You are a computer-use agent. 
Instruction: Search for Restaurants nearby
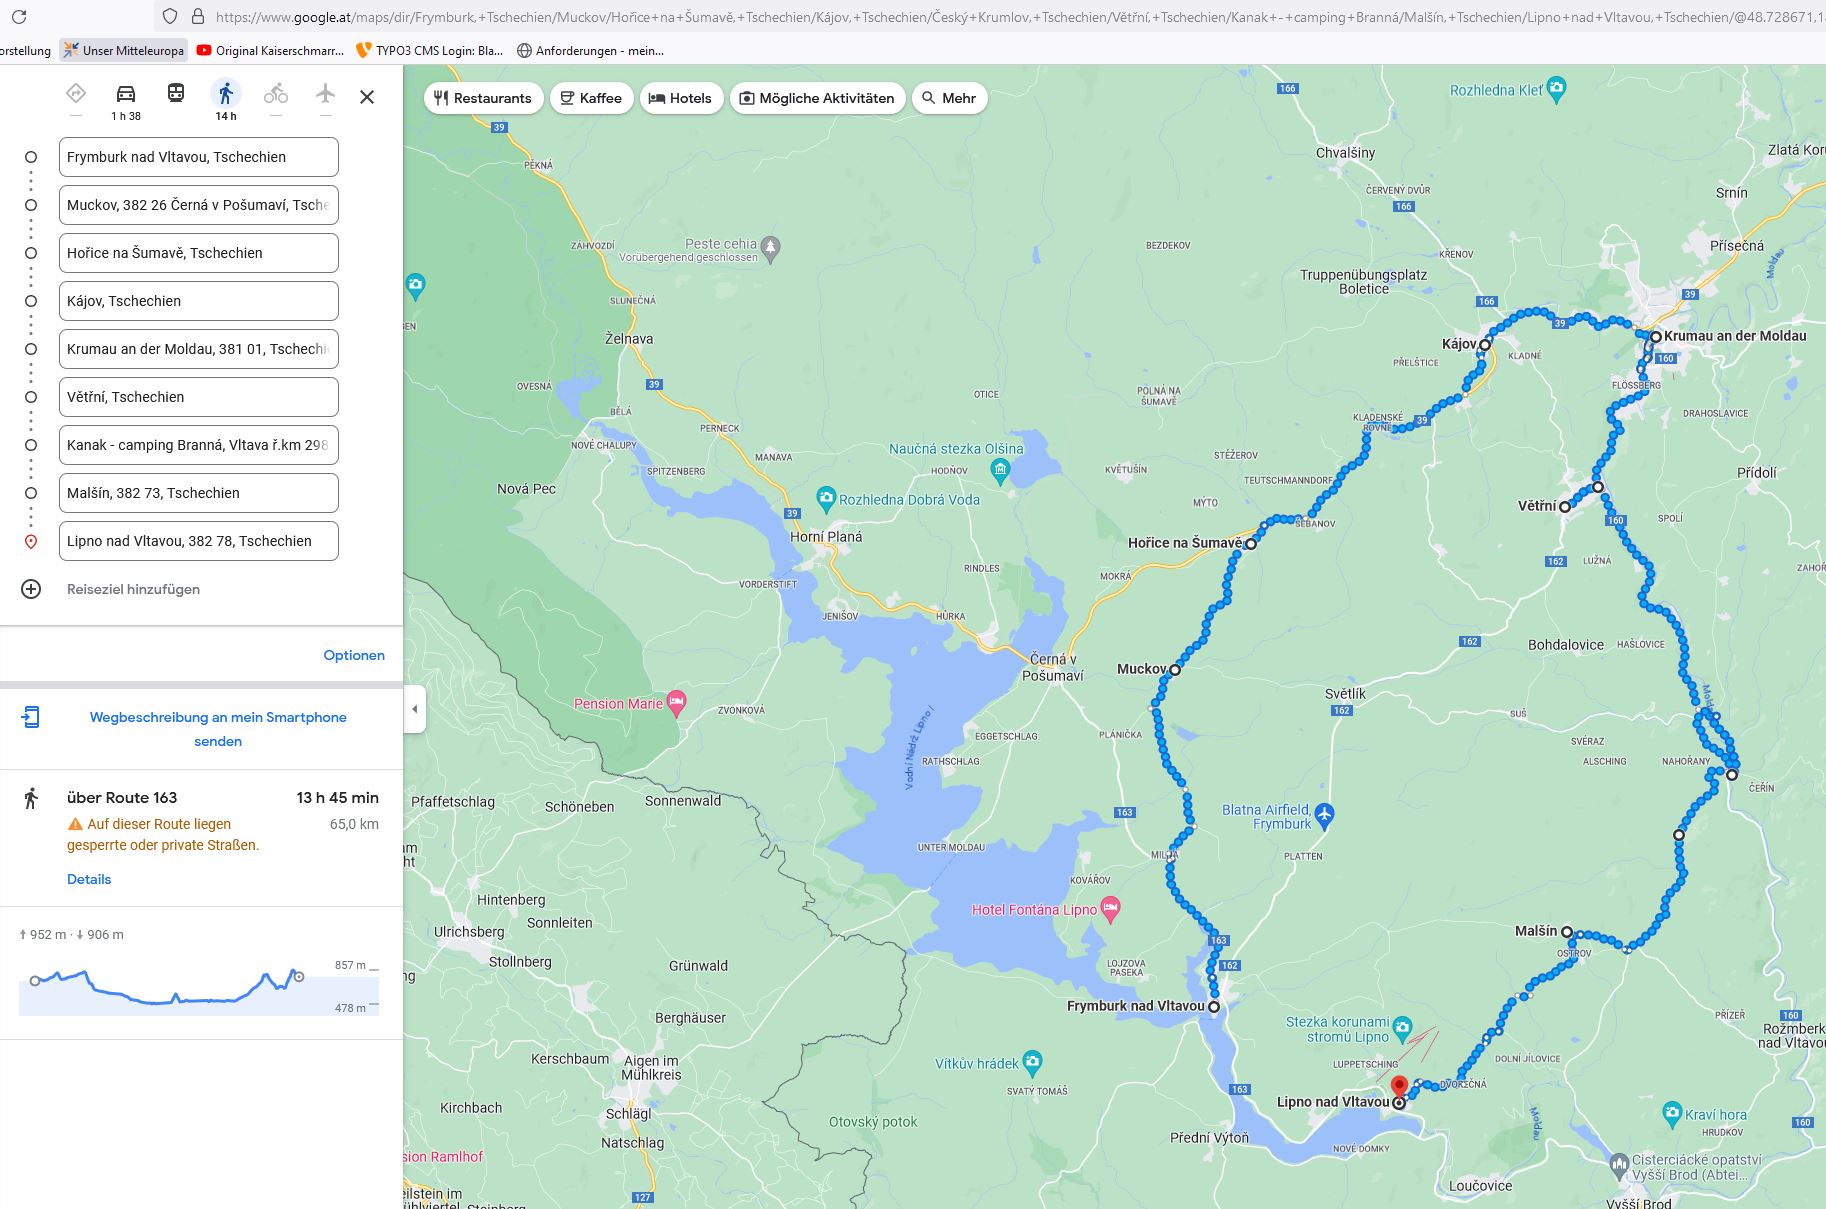pyautogui.click(x=483, y=98)
